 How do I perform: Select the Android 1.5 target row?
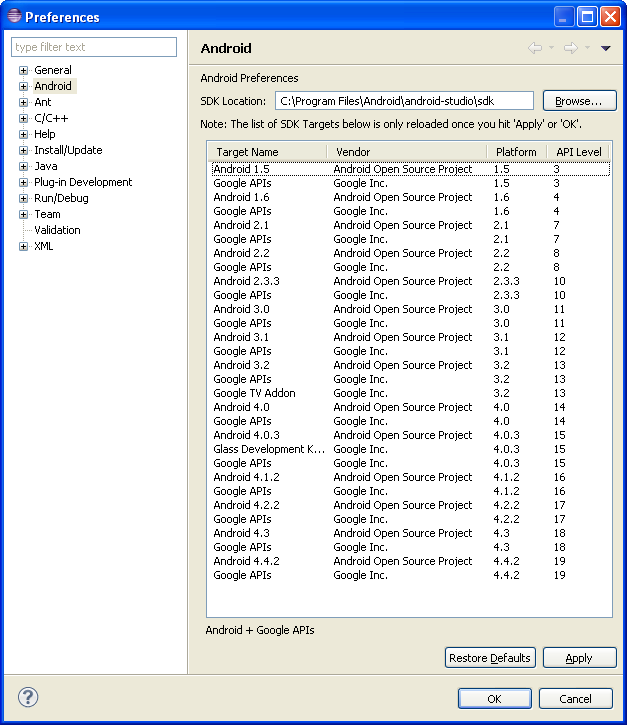tap(411, 169)
